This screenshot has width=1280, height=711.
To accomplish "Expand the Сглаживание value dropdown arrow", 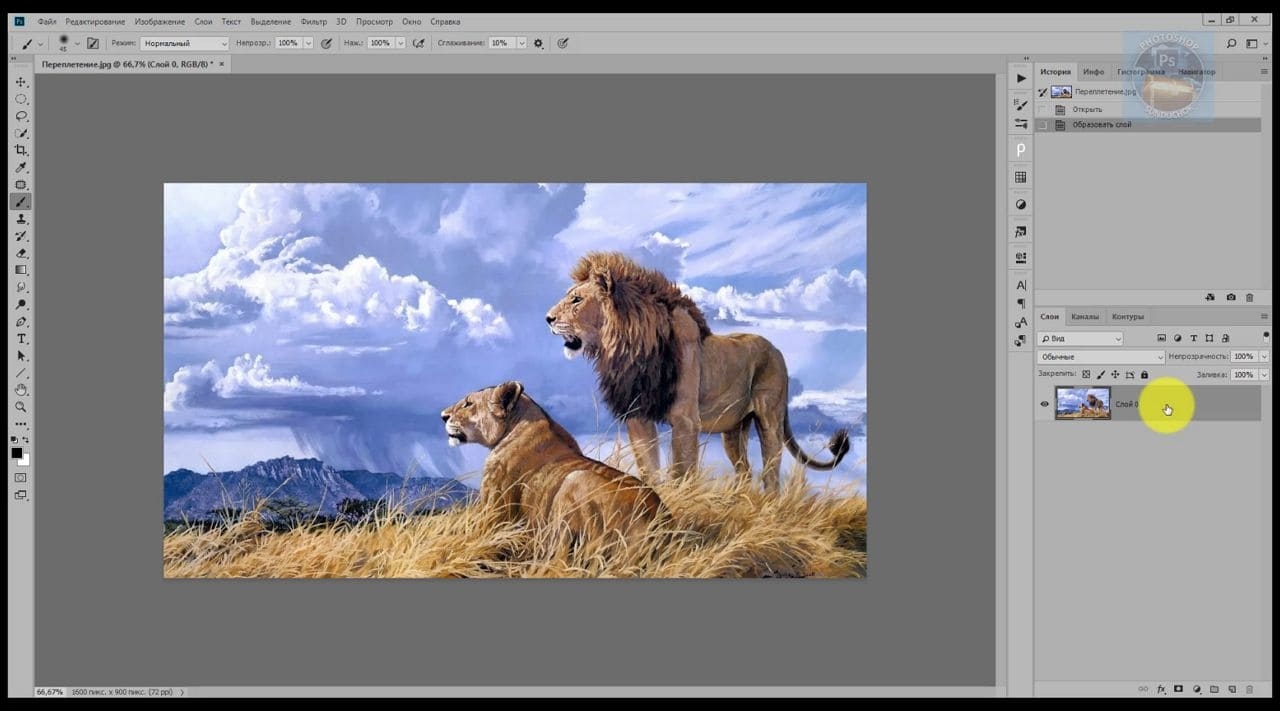I will click(x=521, y=43).
